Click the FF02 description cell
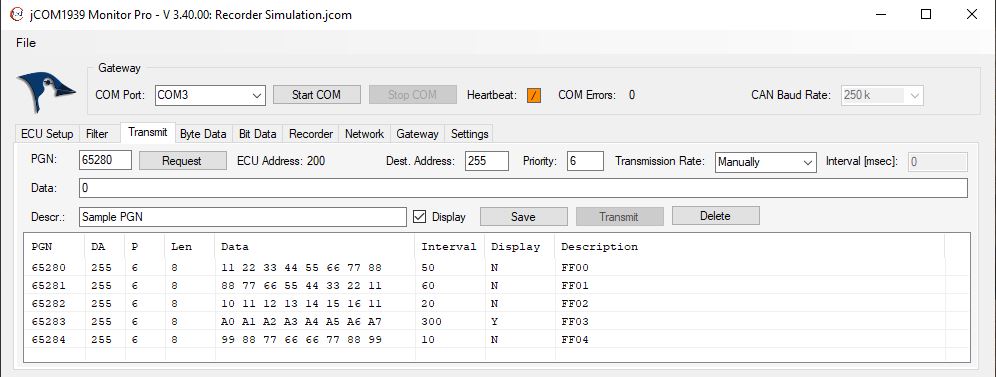996x377 pixels. tap(575, 303)
